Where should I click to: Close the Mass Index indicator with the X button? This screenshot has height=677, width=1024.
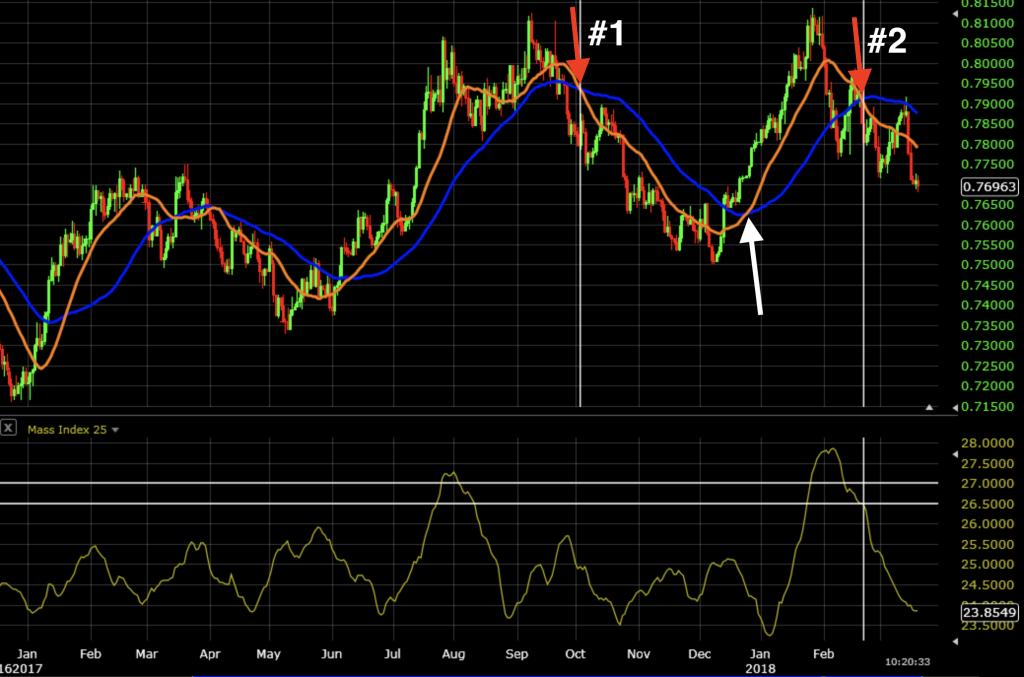click(x=8, y=428)
